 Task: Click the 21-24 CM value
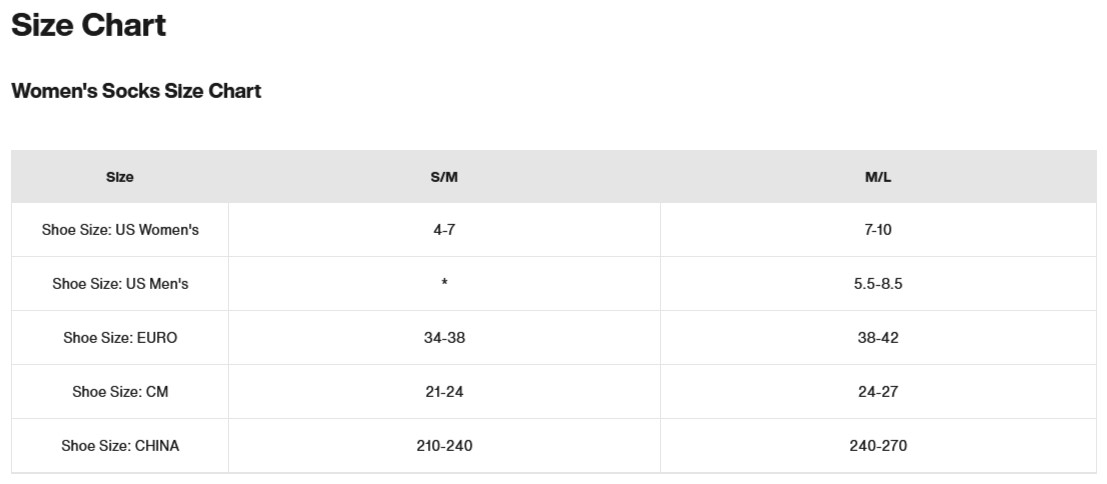coord(444,392)
